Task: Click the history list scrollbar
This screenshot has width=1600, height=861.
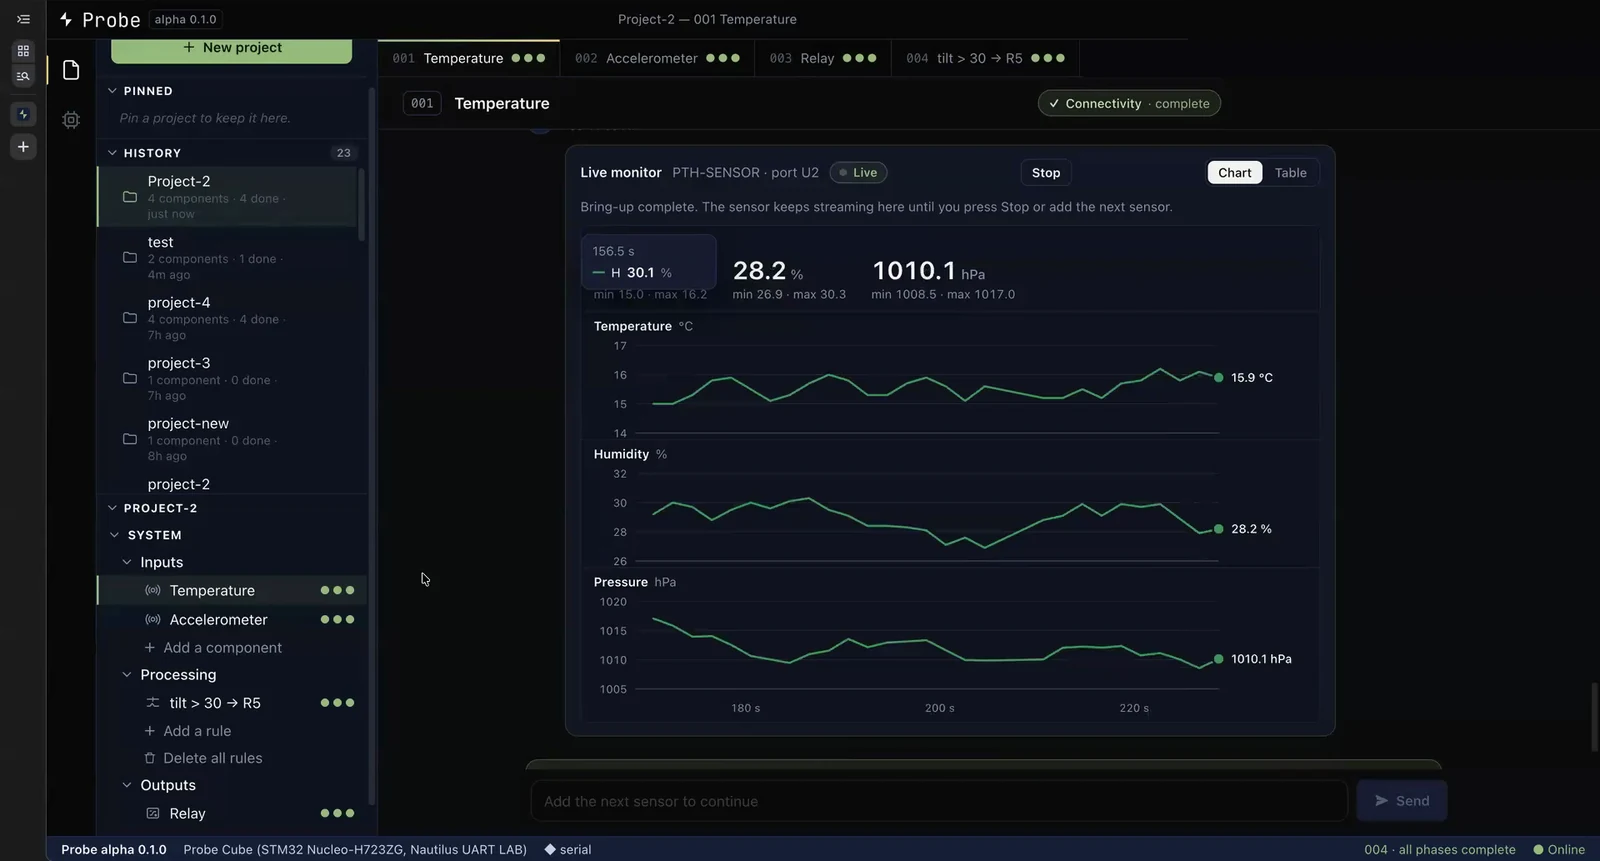Action: point(361,205)
